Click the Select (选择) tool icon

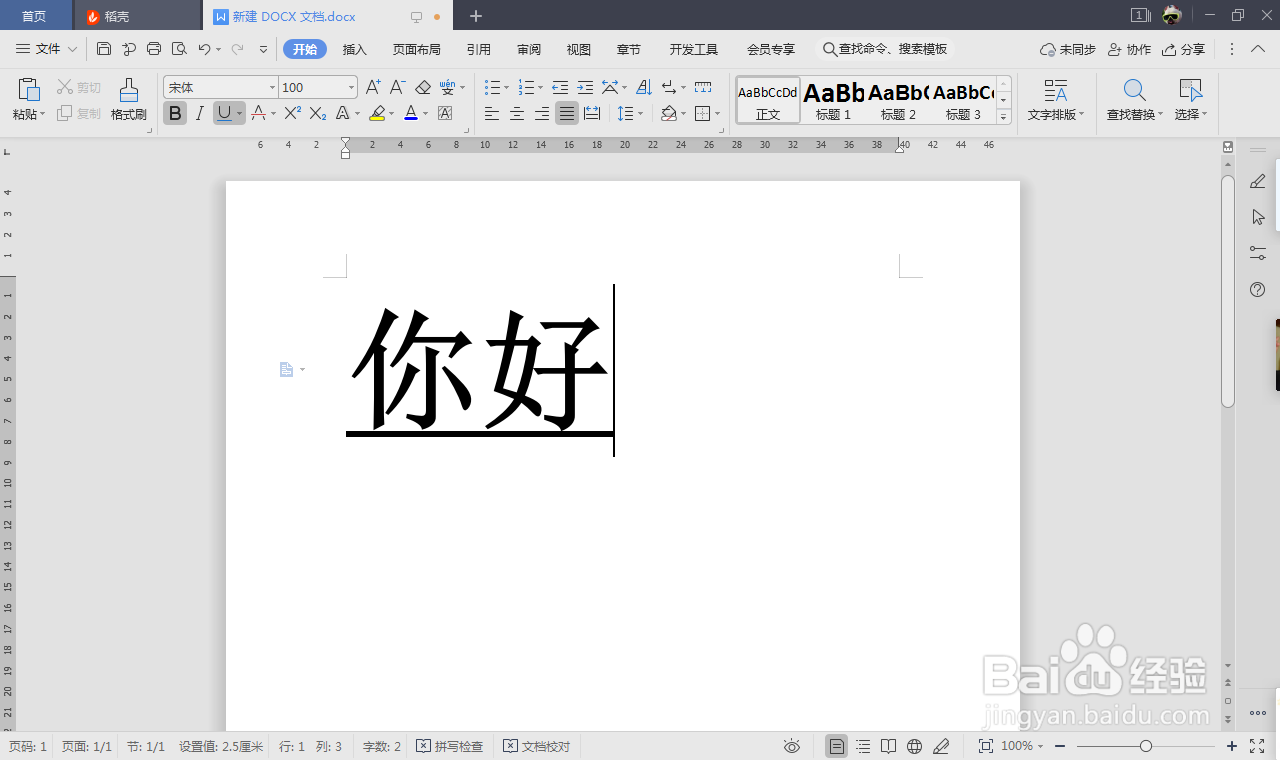tap(1190, 91)
